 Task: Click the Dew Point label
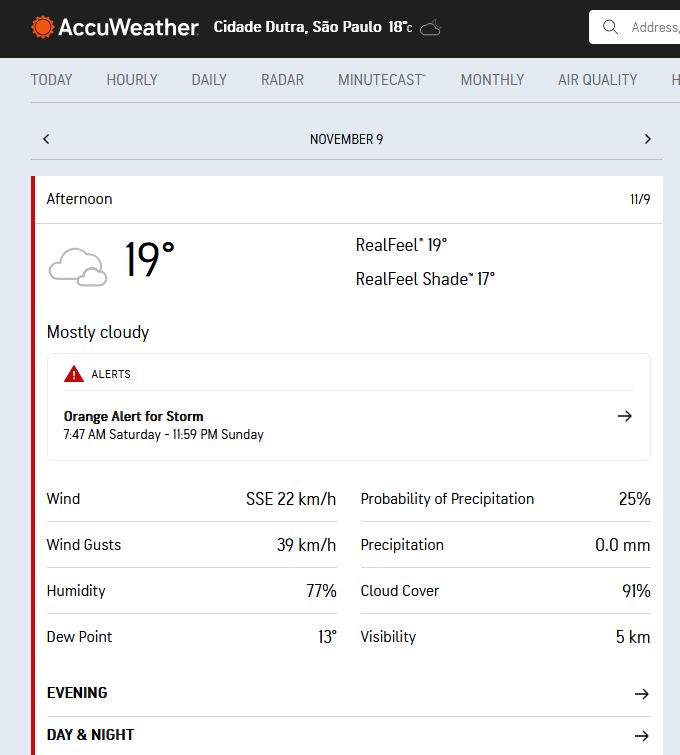coord(79,637)
